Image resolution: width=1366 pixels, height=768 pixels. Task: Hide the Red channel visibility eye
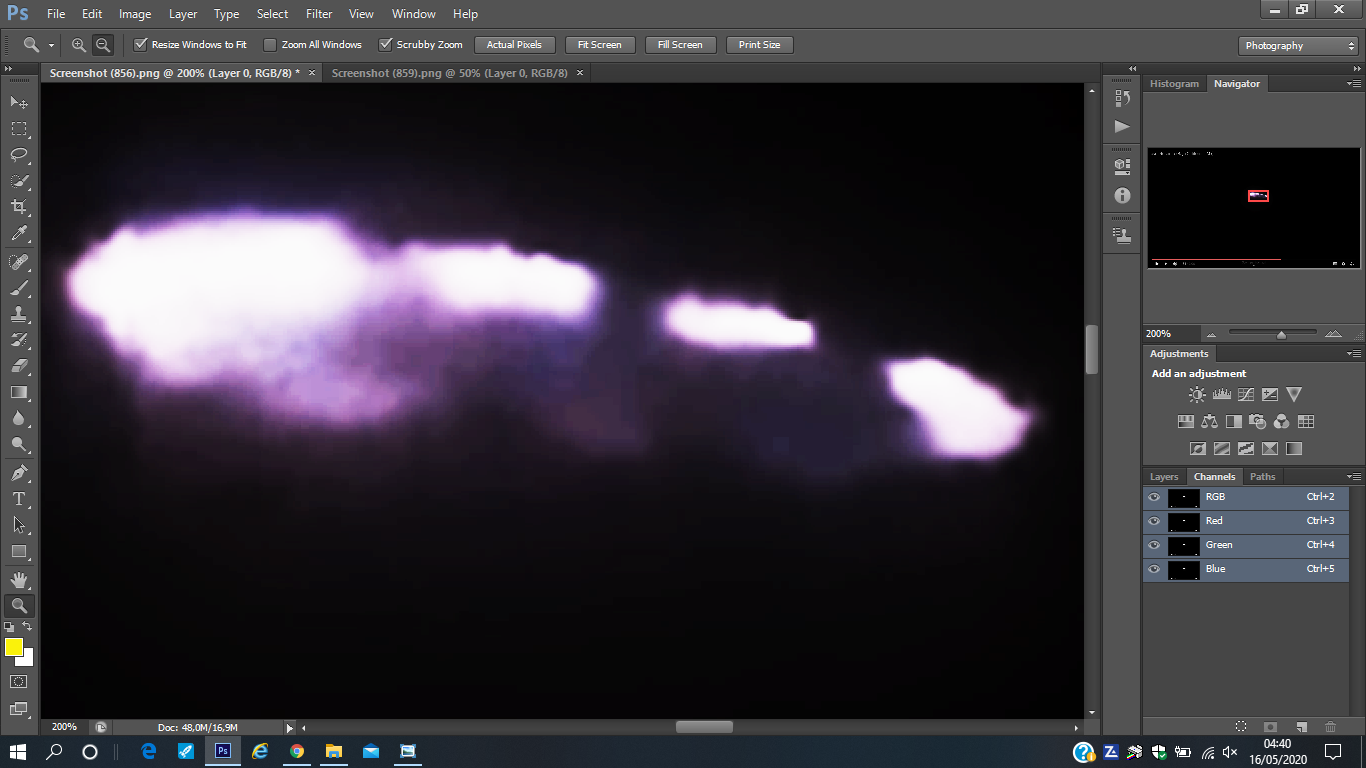tap(1154, 521)
